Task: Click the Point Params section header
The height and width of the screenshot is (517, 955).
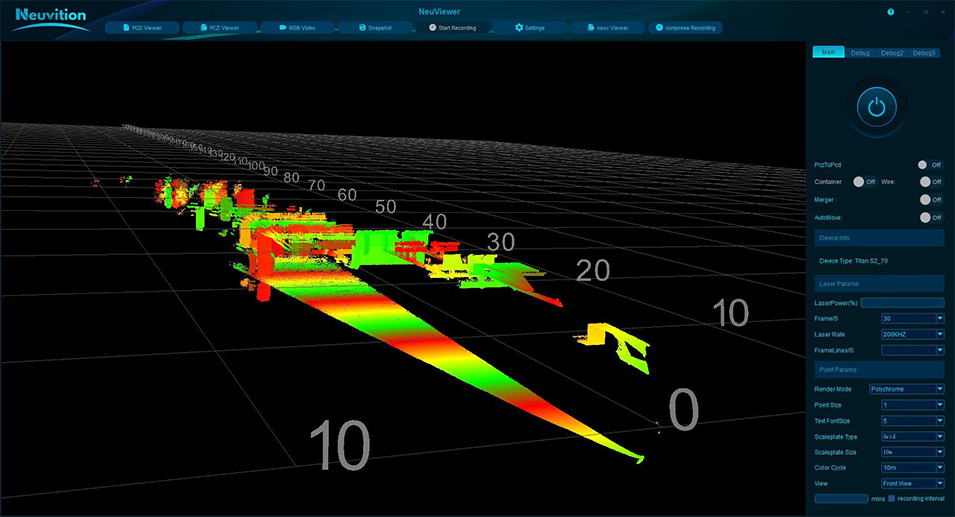Action: (x=879, y=370)
